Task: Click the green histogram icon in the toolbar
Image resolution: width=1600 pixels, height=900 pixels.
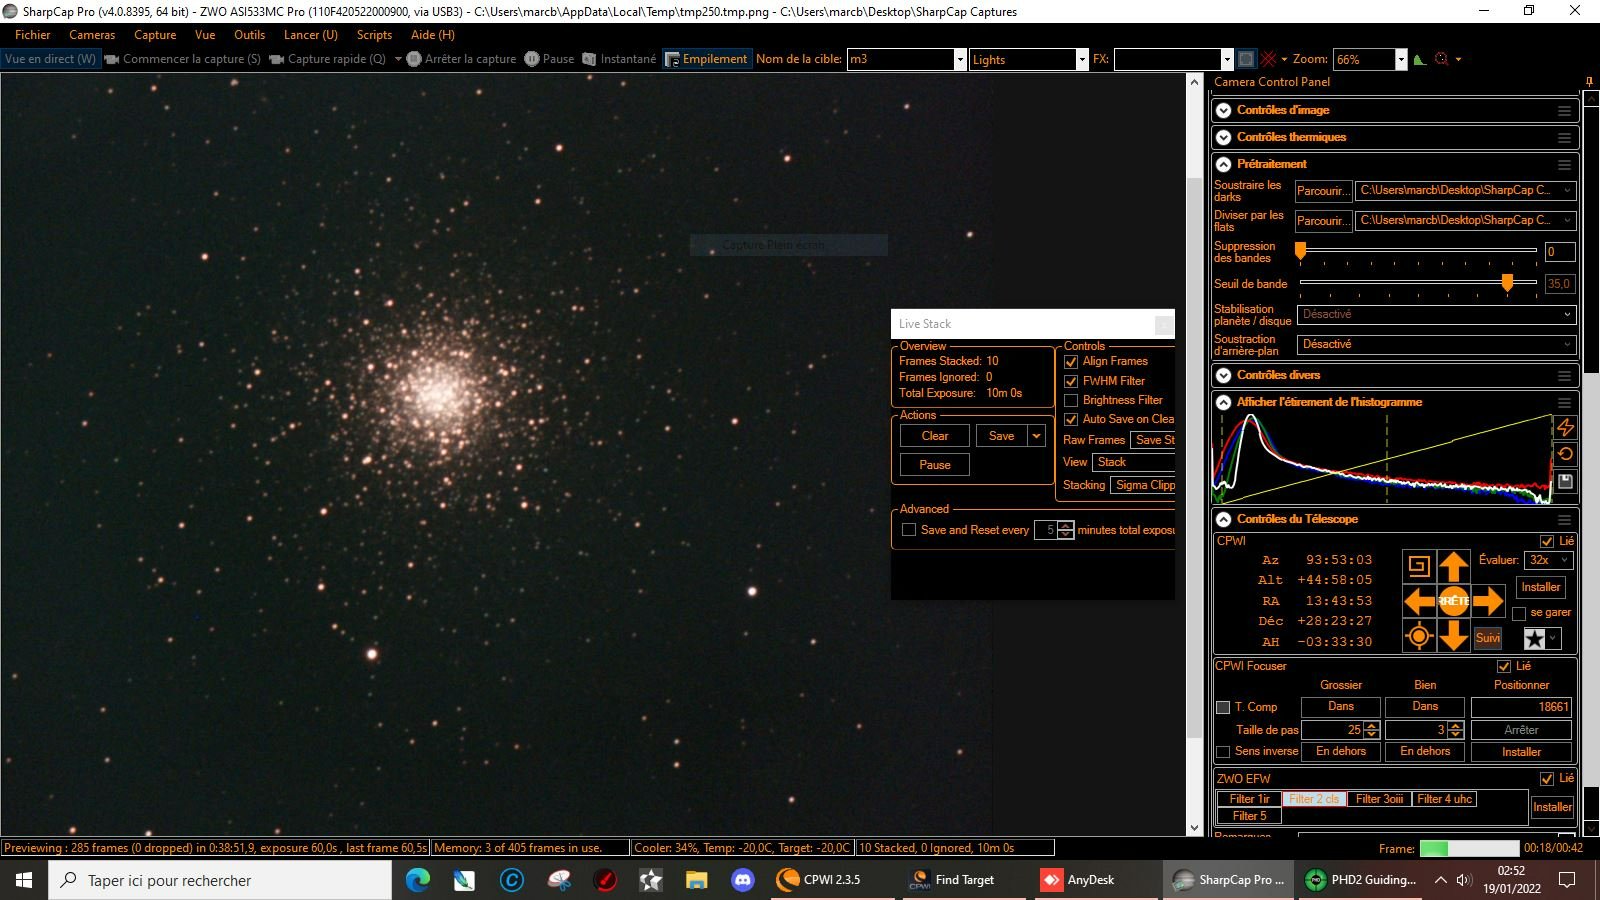Action: point(1419,59)
